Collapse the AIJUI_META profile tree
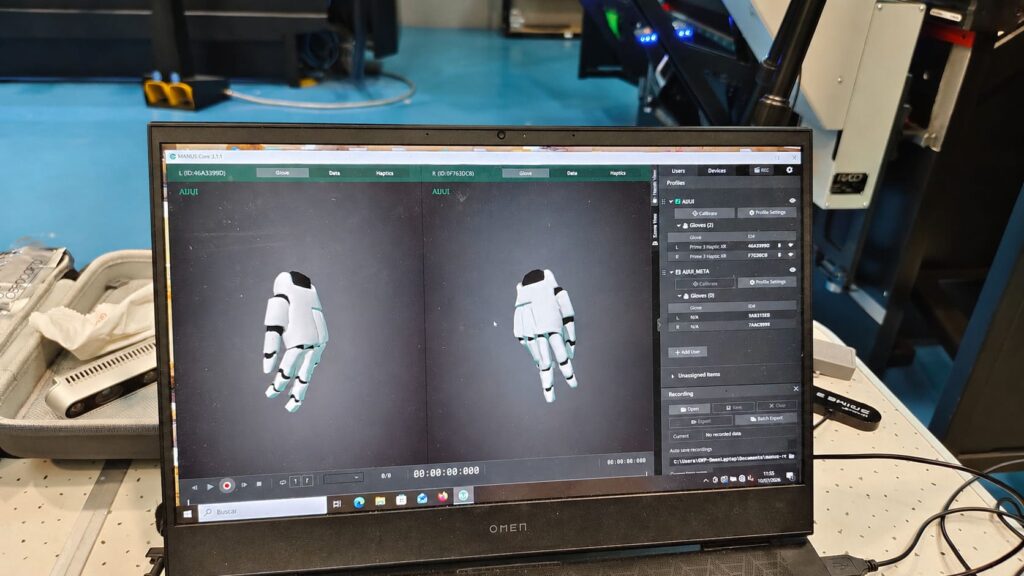 [x=671, y=272]
